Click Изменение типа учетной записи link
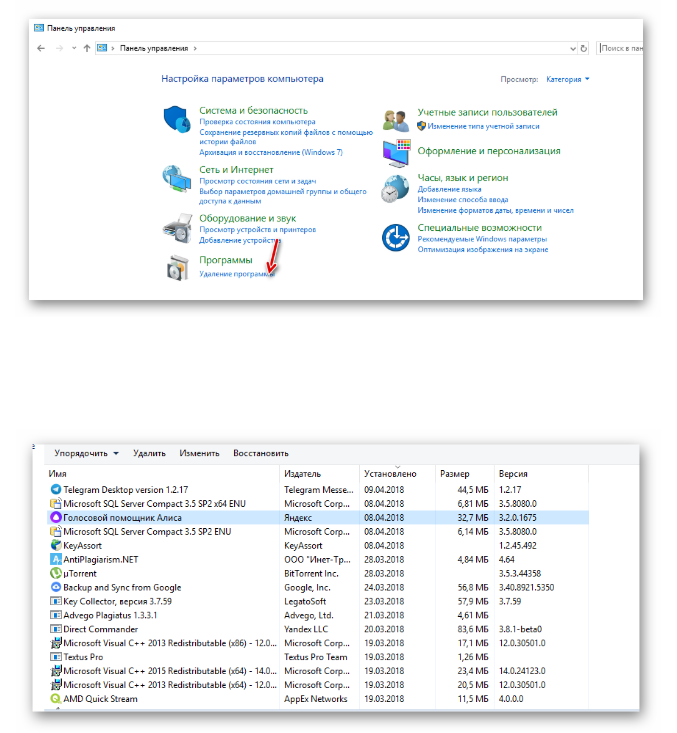The height and width of the screenshot is (733, 677). point(483,126)
